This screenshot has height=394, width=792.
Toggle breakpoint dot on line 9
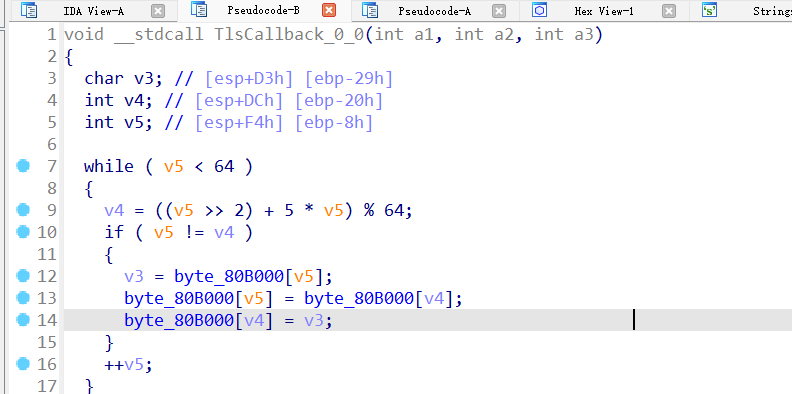click(x=23, y=210)
